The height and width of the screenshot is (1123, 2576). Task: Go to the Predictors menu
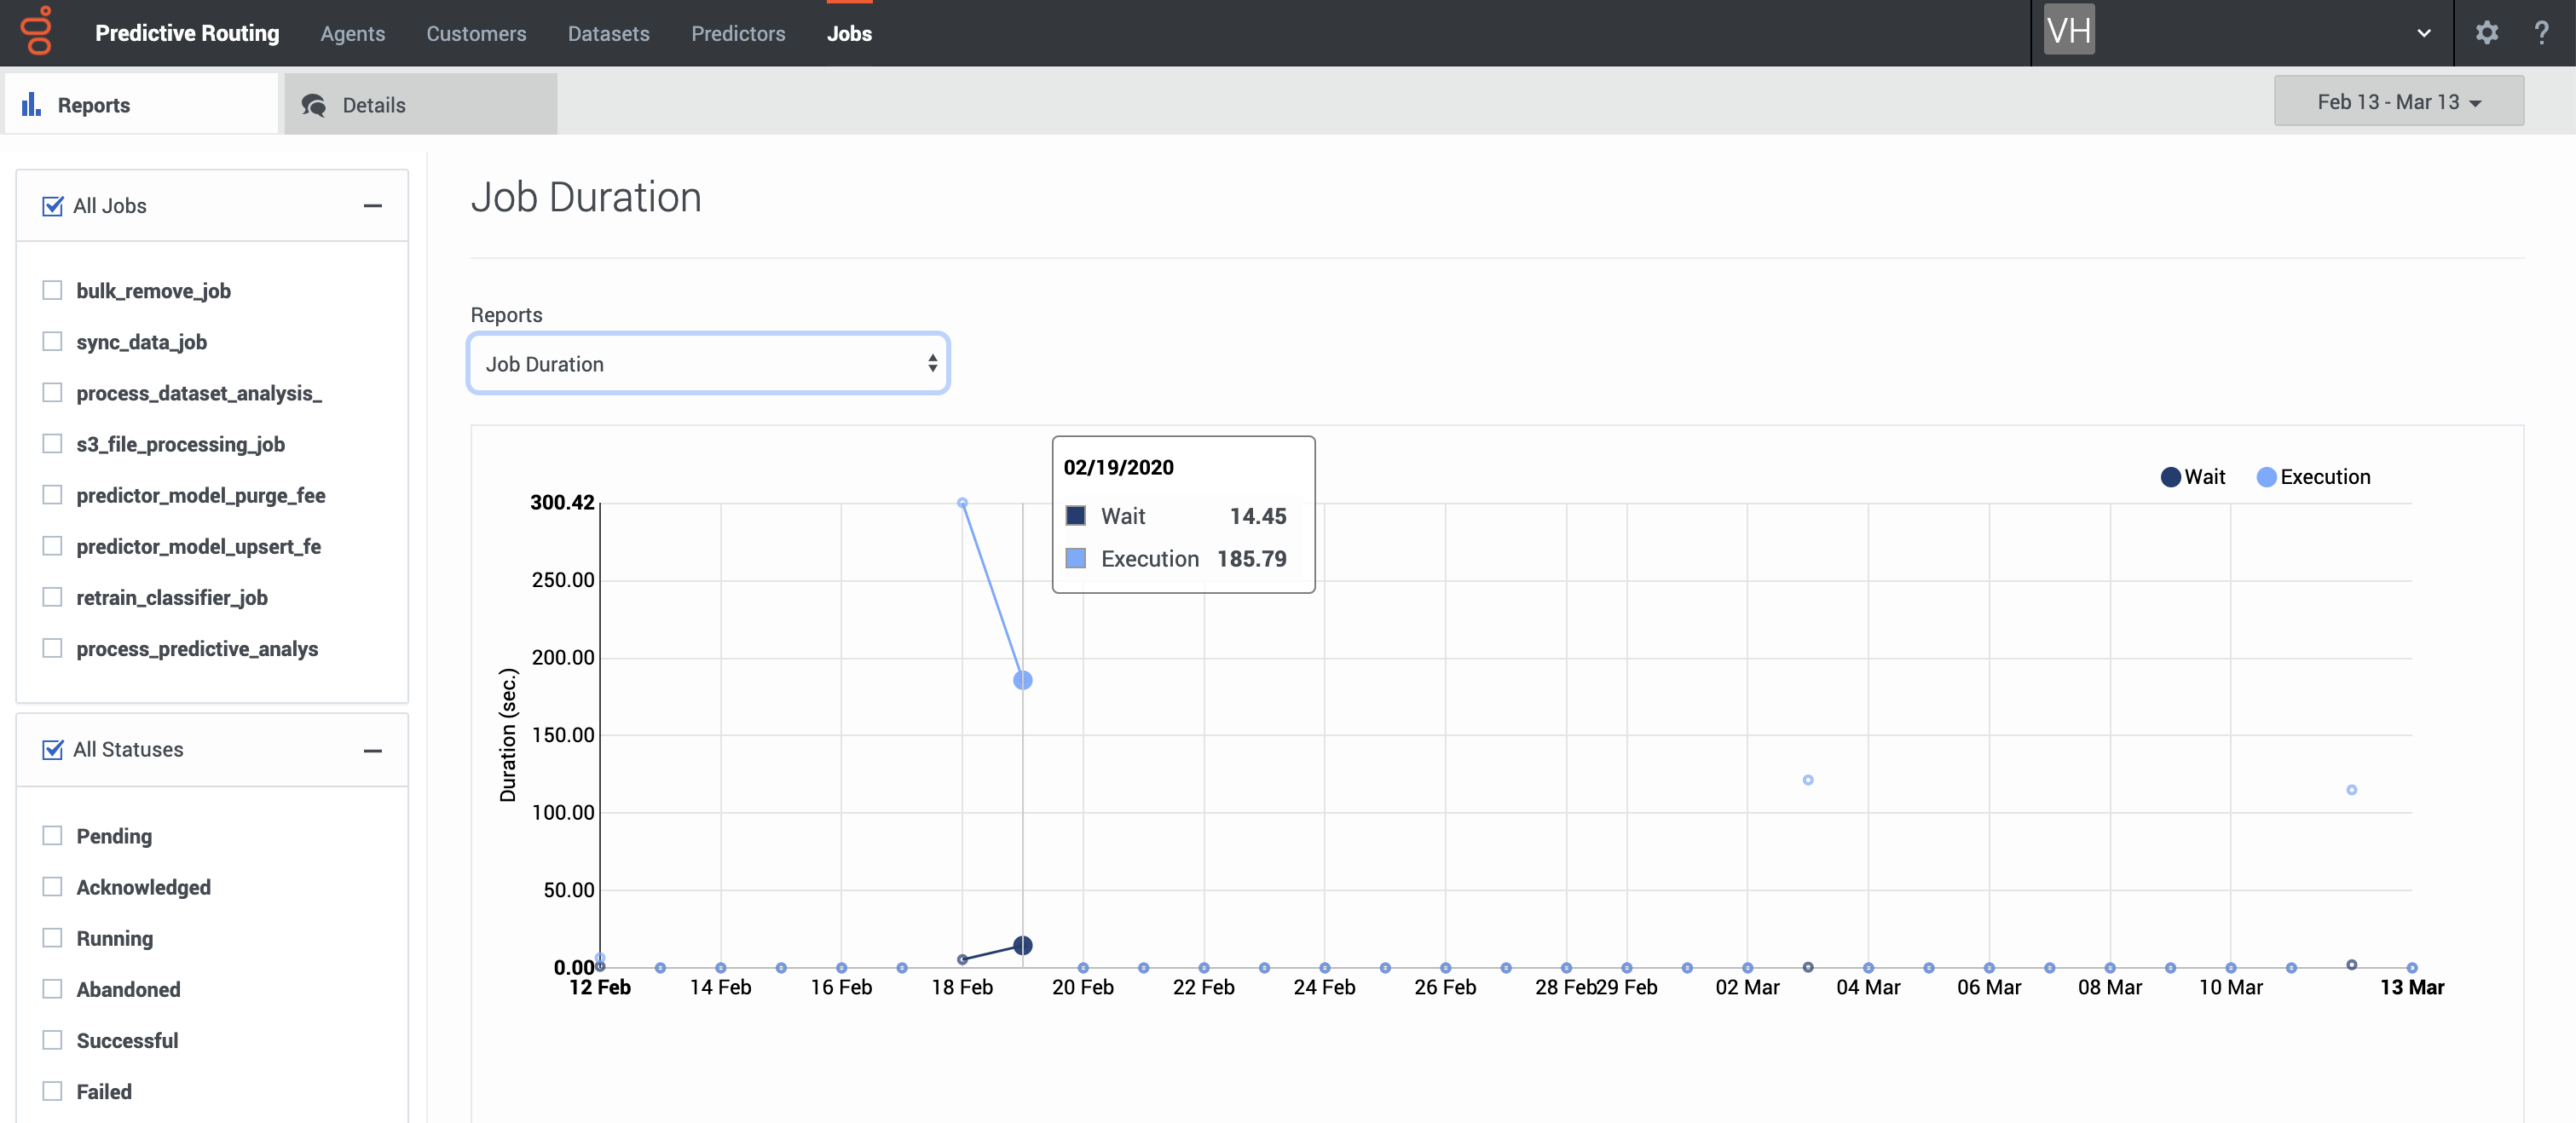(x=738, y=33)
